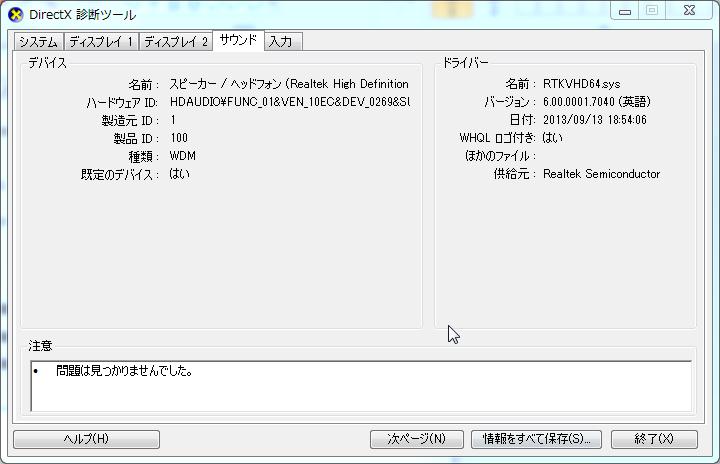Viewport: 720px width, 464px height.
Task: Open the ディスプレイ 2 tab
Action: (x=176, y=42)
